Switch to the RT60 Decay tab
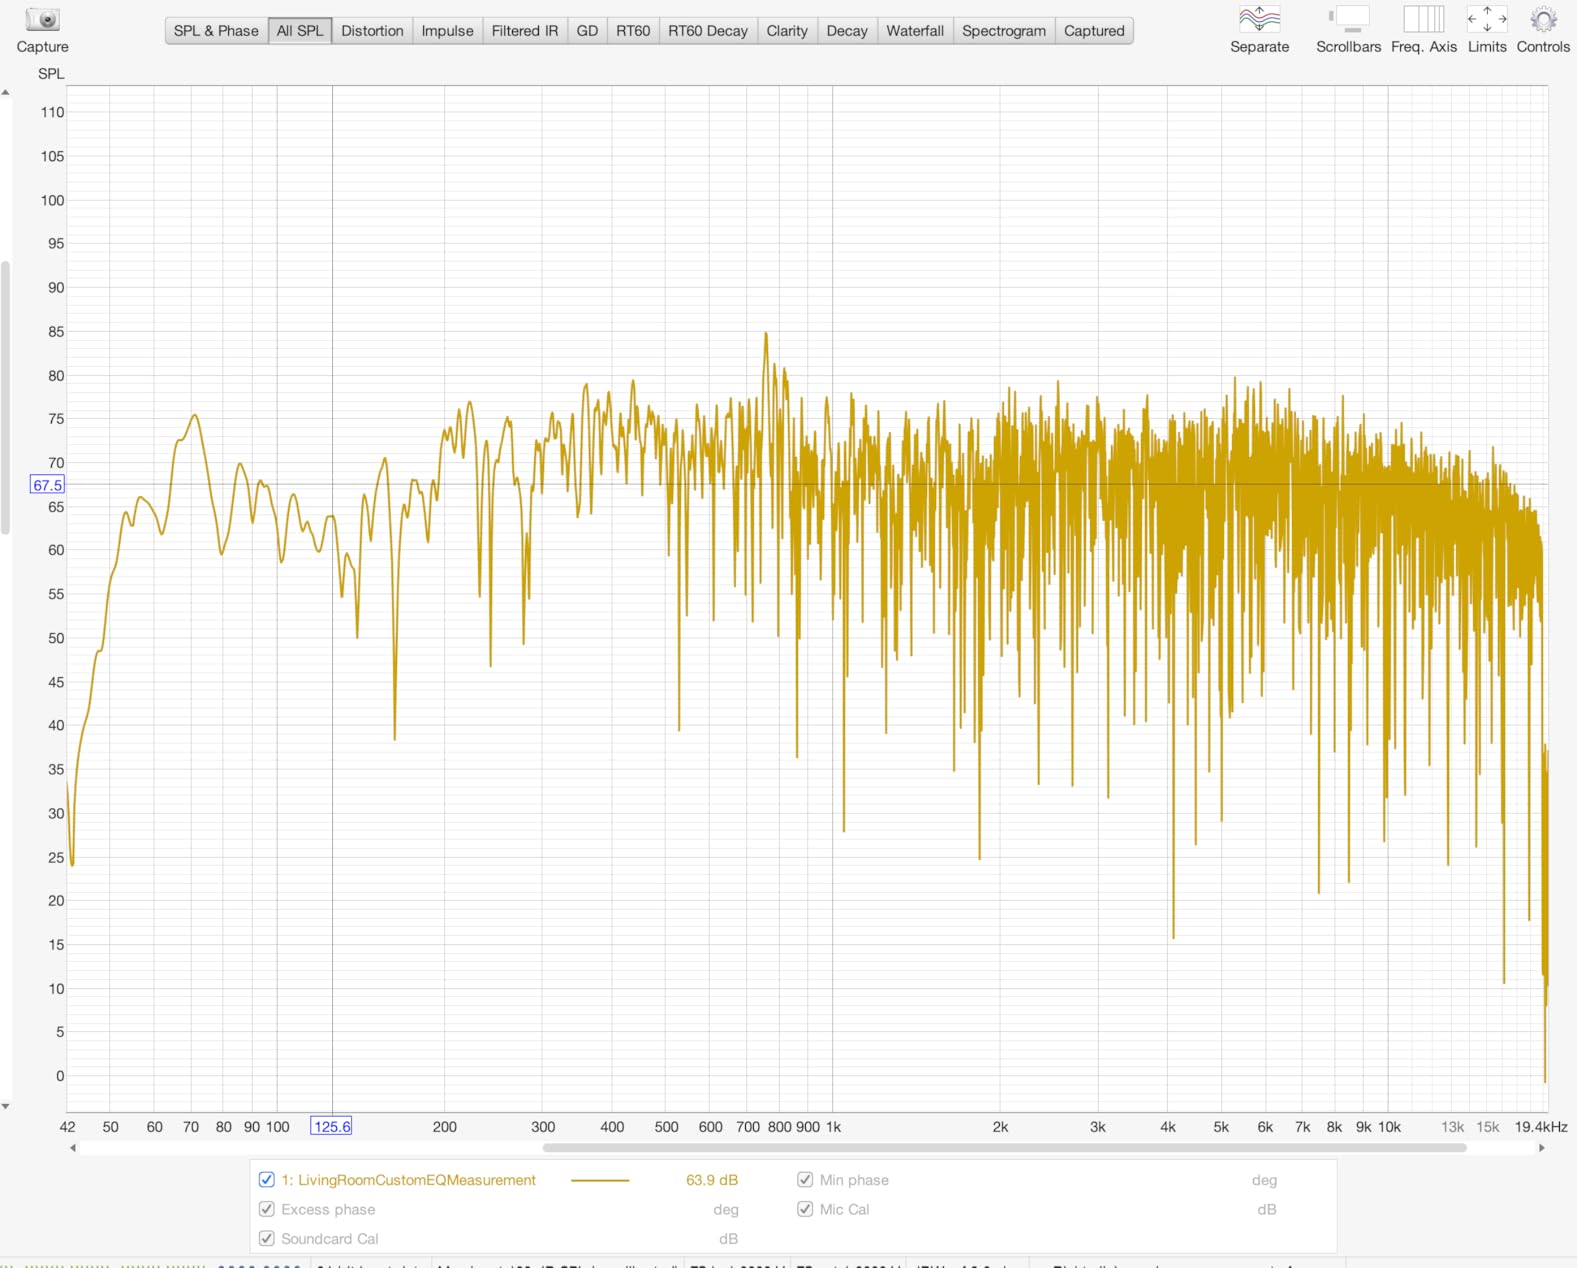This screenshot has height=1268, width=1577. [x=707, y=31]
